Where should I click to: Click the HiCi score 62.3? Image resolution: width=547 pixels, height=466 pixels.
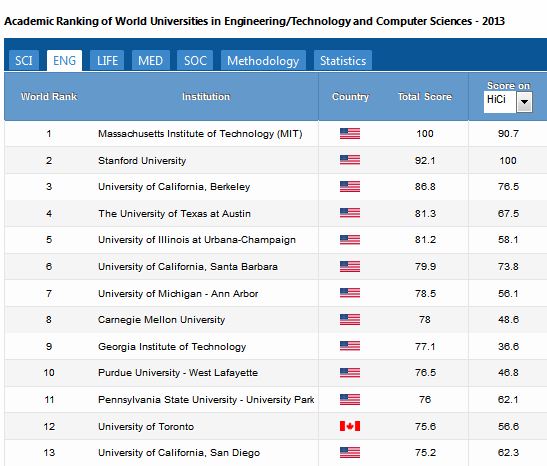[508, 452]
